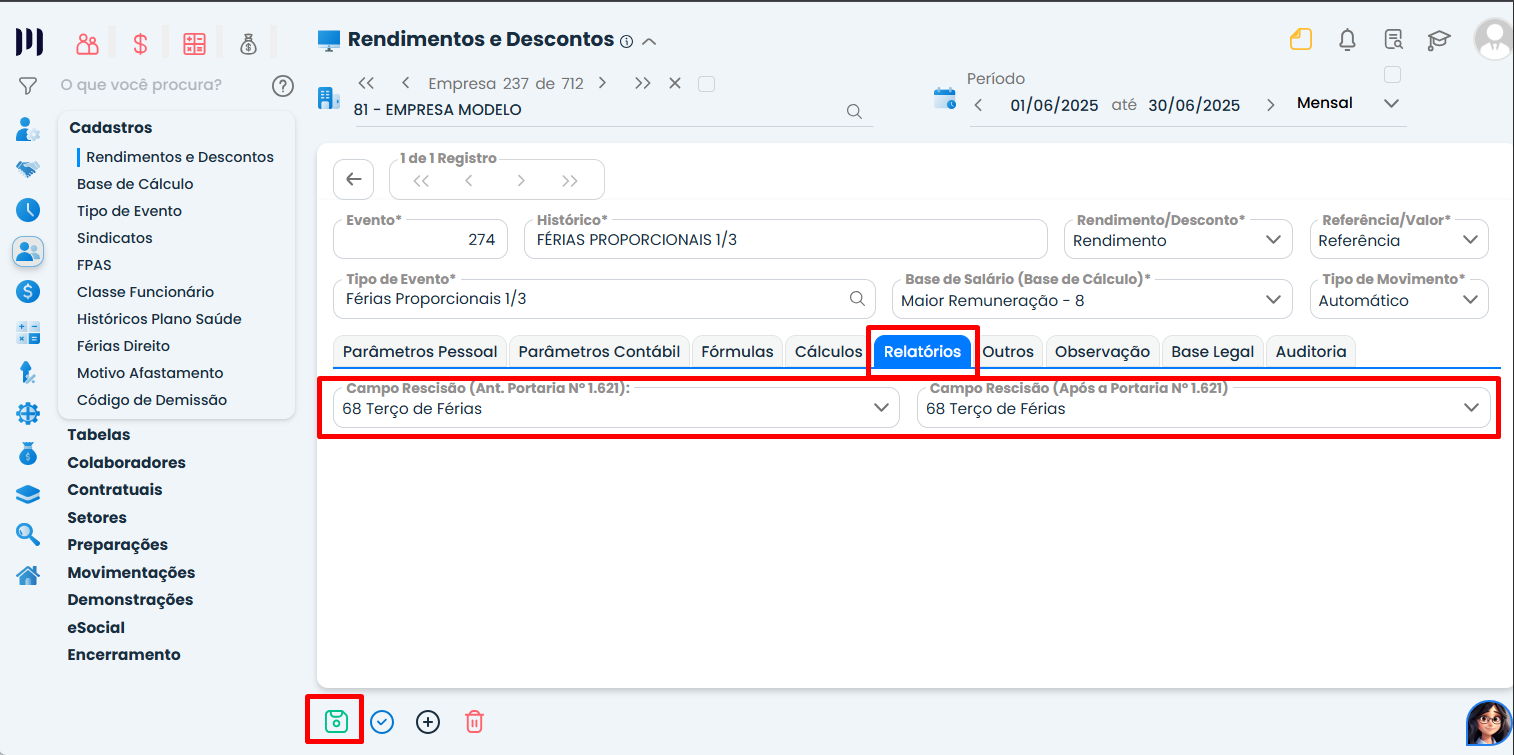1514x755 pixels.
Task: Toggle the checkbox next to company navigation
Action: (x=706, y=84)
